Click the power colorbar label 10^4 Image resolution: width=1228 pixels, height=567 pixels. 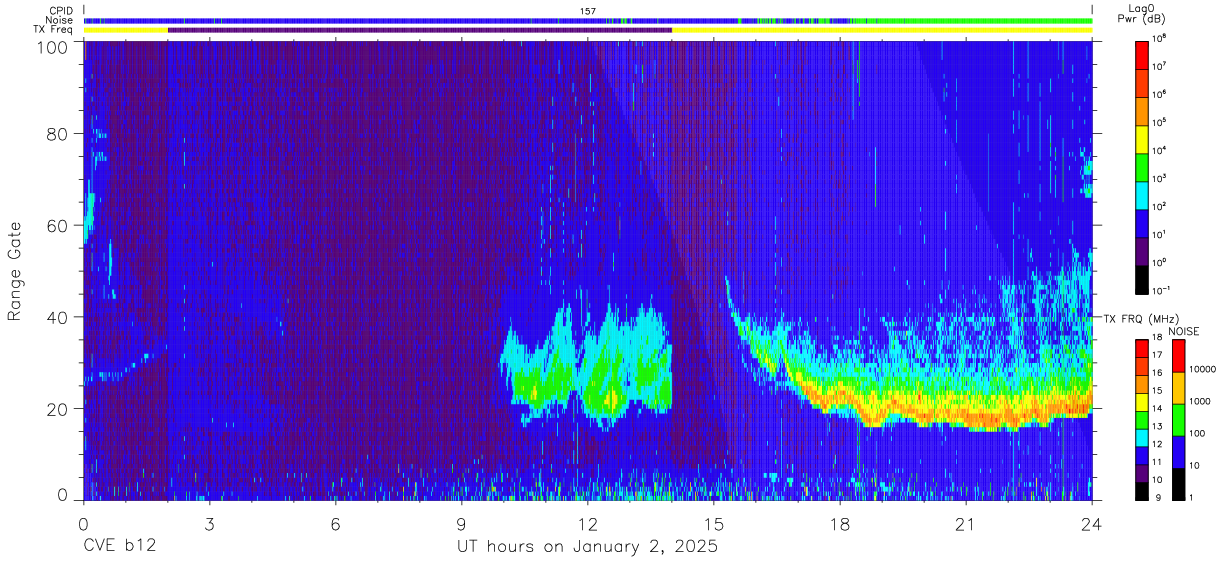point(1161,150)
